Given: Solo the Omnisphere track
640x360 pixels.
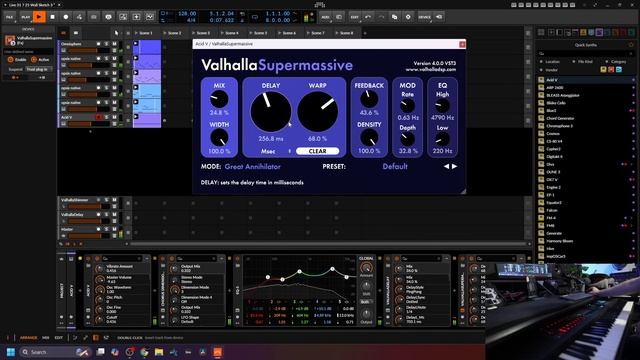Looking at the screenshot, I should pyautogui.click(x=107, y=44).
